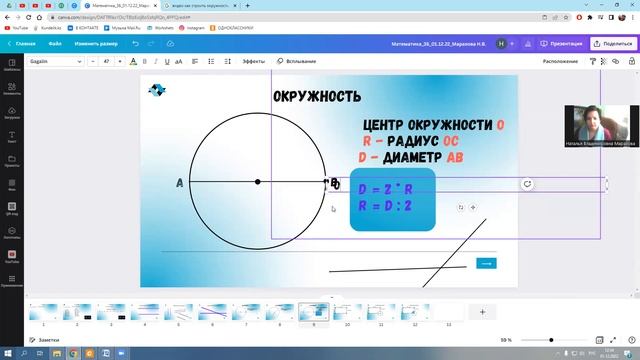Image resolution: width=640 pixels, height=360 pixels.
Task: Open the Projects folder panel in the sidebar
Action: pos(12,161)
